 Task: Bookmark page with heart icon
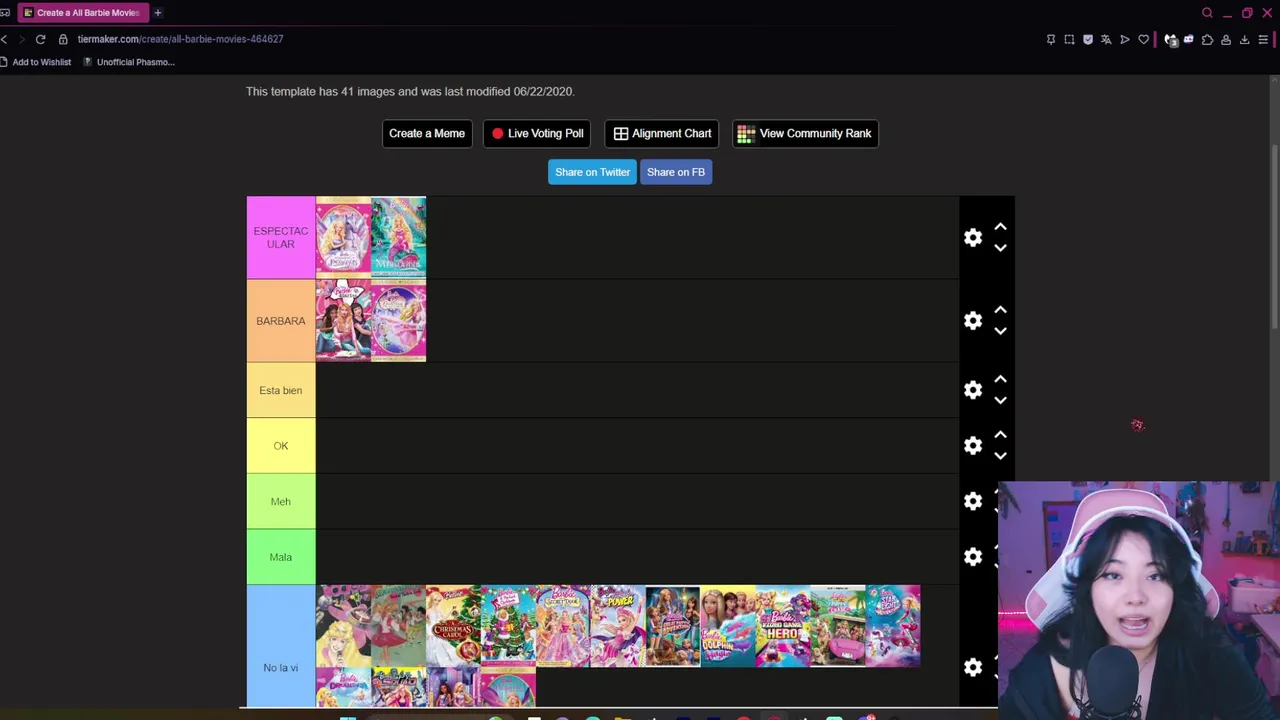[x=1144, y=40]
